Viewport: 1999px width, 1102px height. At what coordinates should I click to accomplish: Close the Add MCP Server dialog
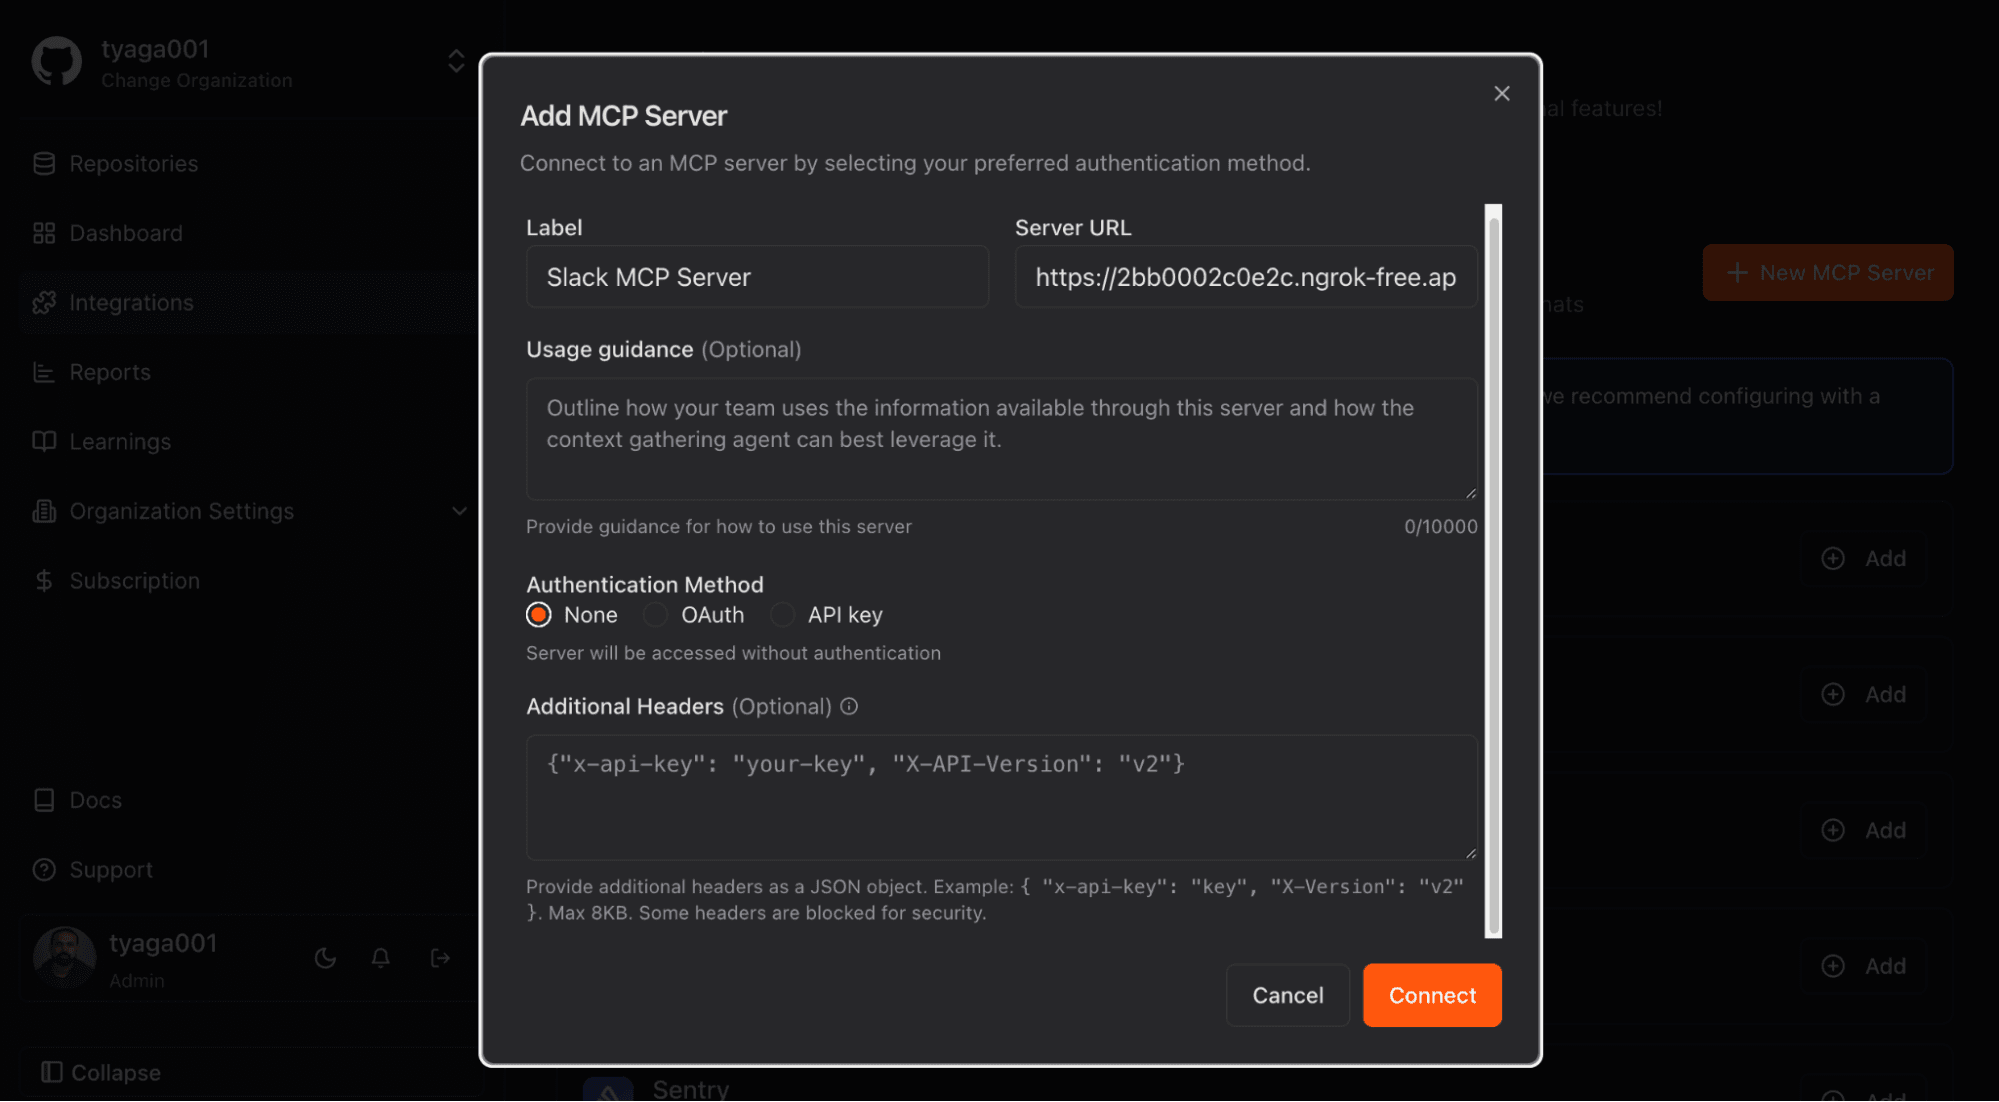point(1501,94)
